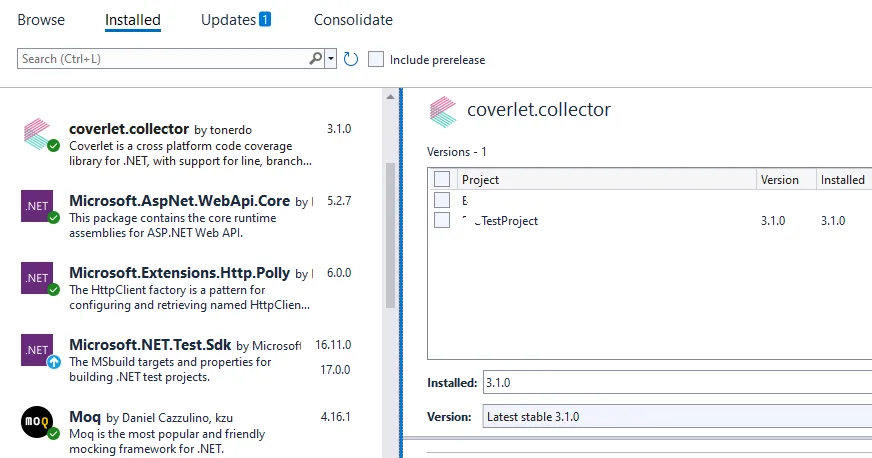The image size is (872, 458).
Task: Click version 17.0.0 of Microsoft.NET.Test.Sdk
Action: pyautogui.click(x=335, y=370)
